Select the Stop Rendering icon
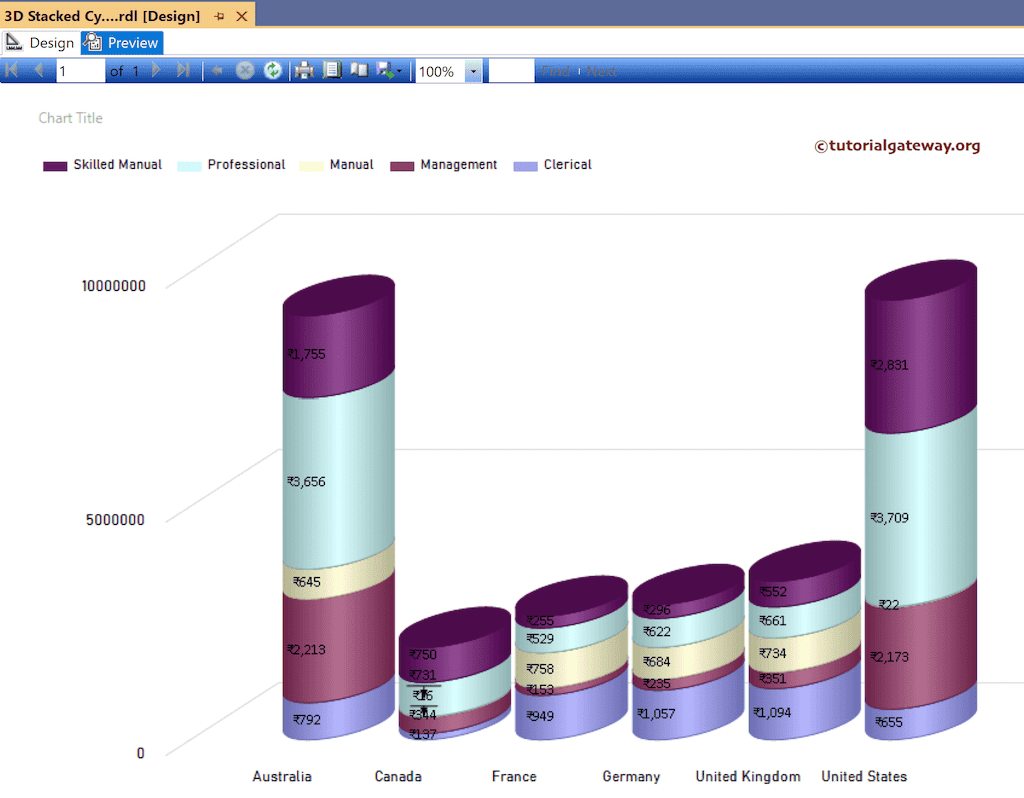The width and height of the screenshot is (1024, 798). tap(245, 70)
